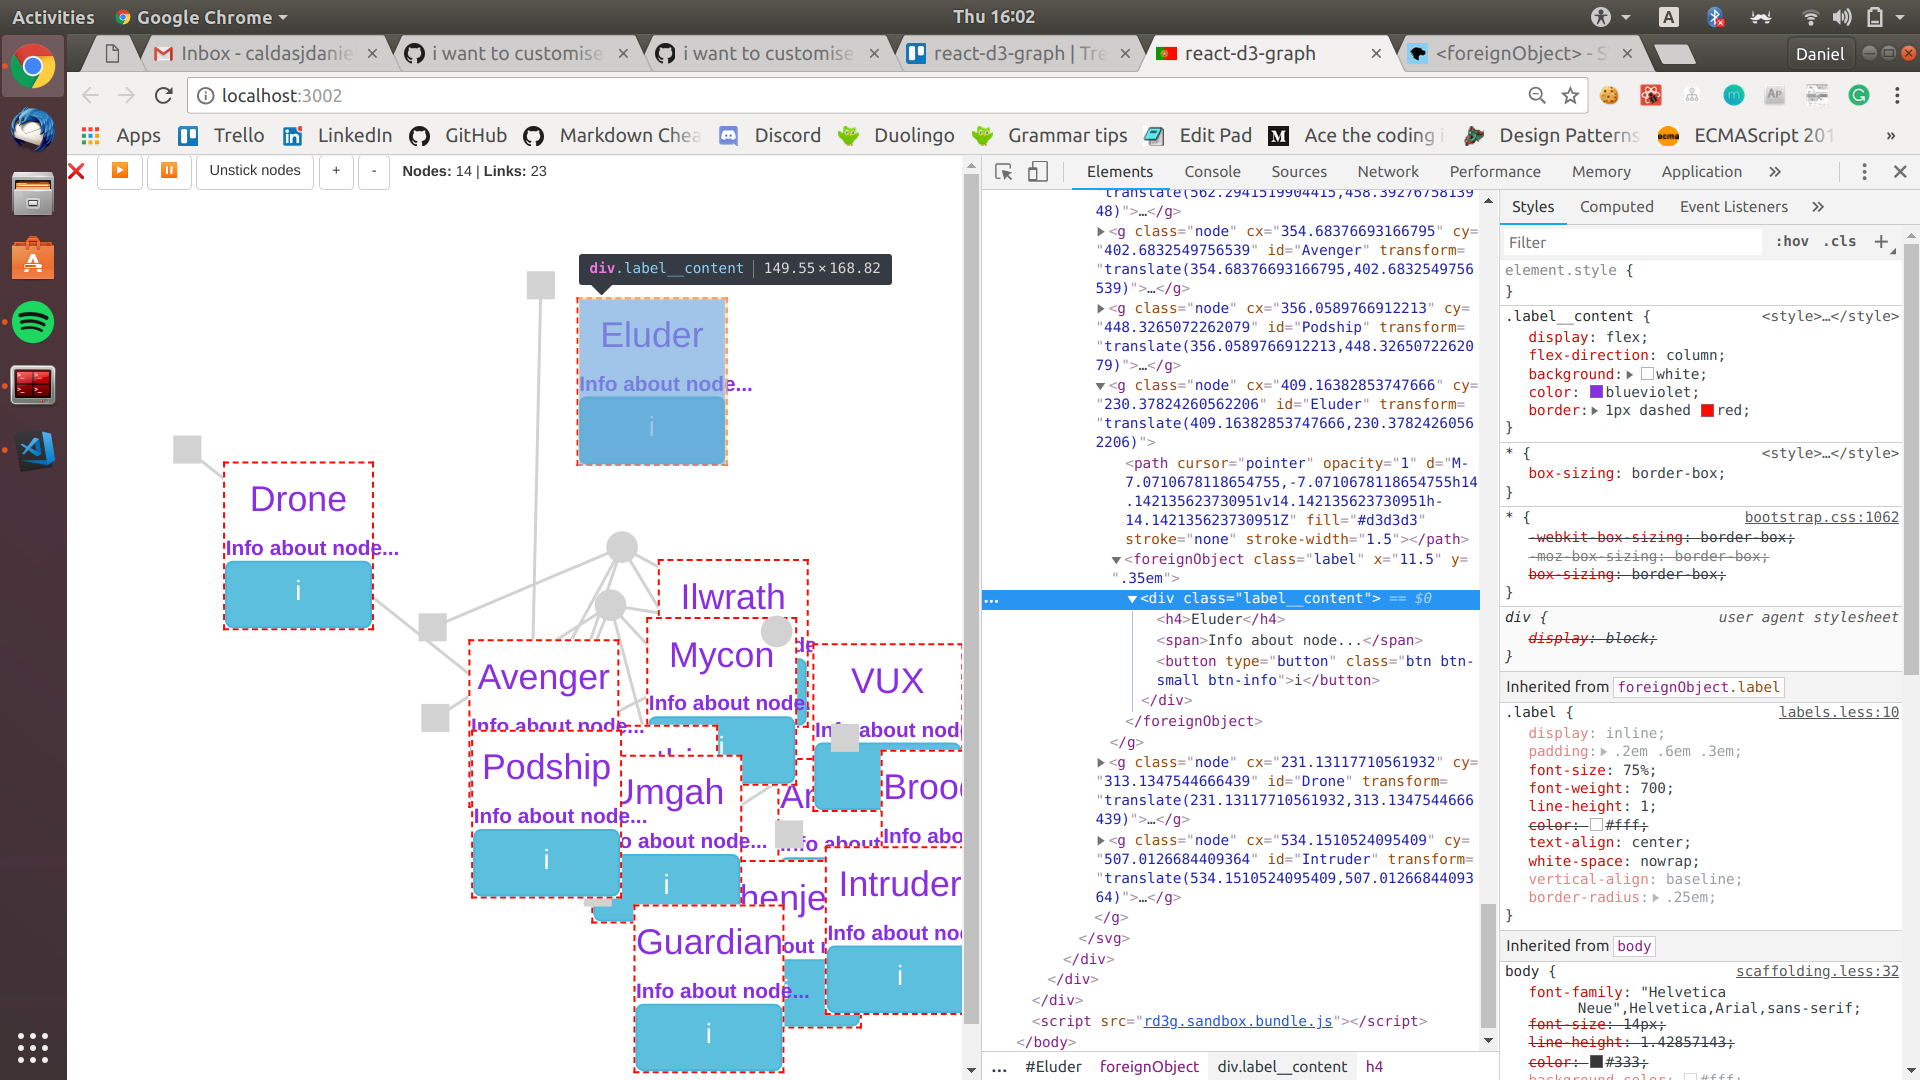Zoom in with the plus button

(336, 171)
